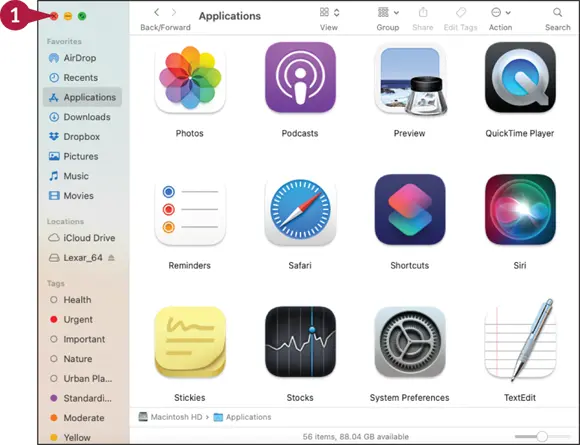Click the Photos label text
This screenshot has height=445, width=580.
(x=189, y=133)
